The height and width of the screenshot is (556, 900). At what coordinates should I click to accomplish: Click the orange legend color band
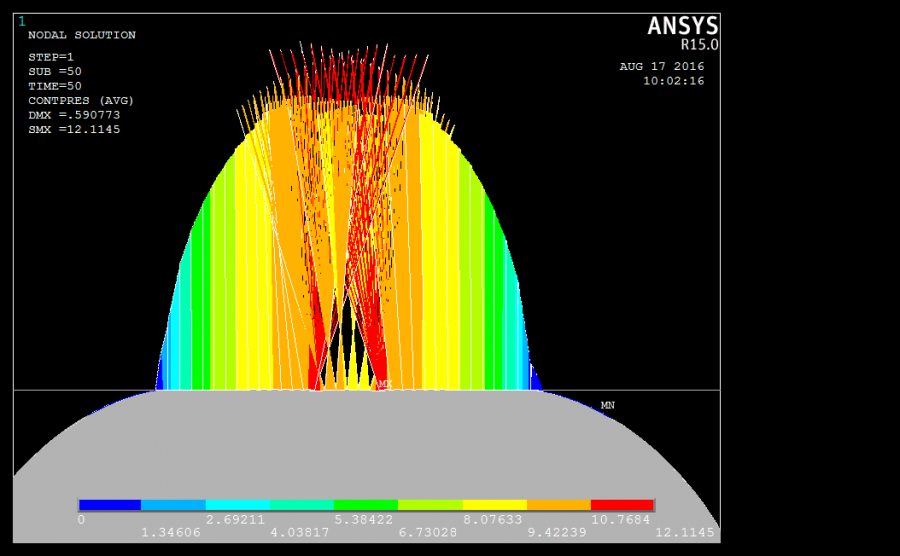click(x=559, y=505)
